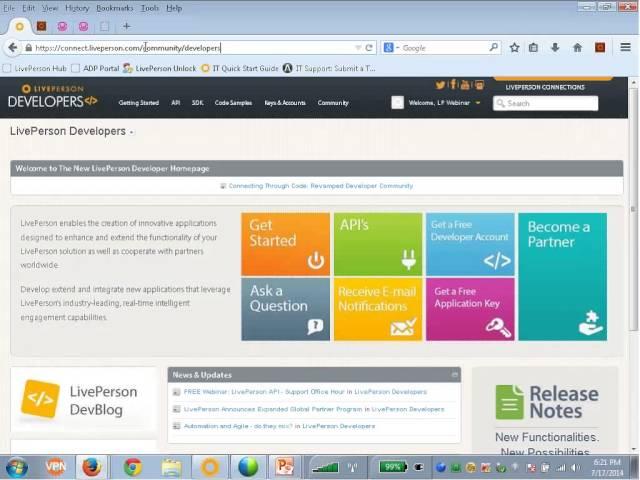Open the VPN taskbar icon

coord(55,467)
